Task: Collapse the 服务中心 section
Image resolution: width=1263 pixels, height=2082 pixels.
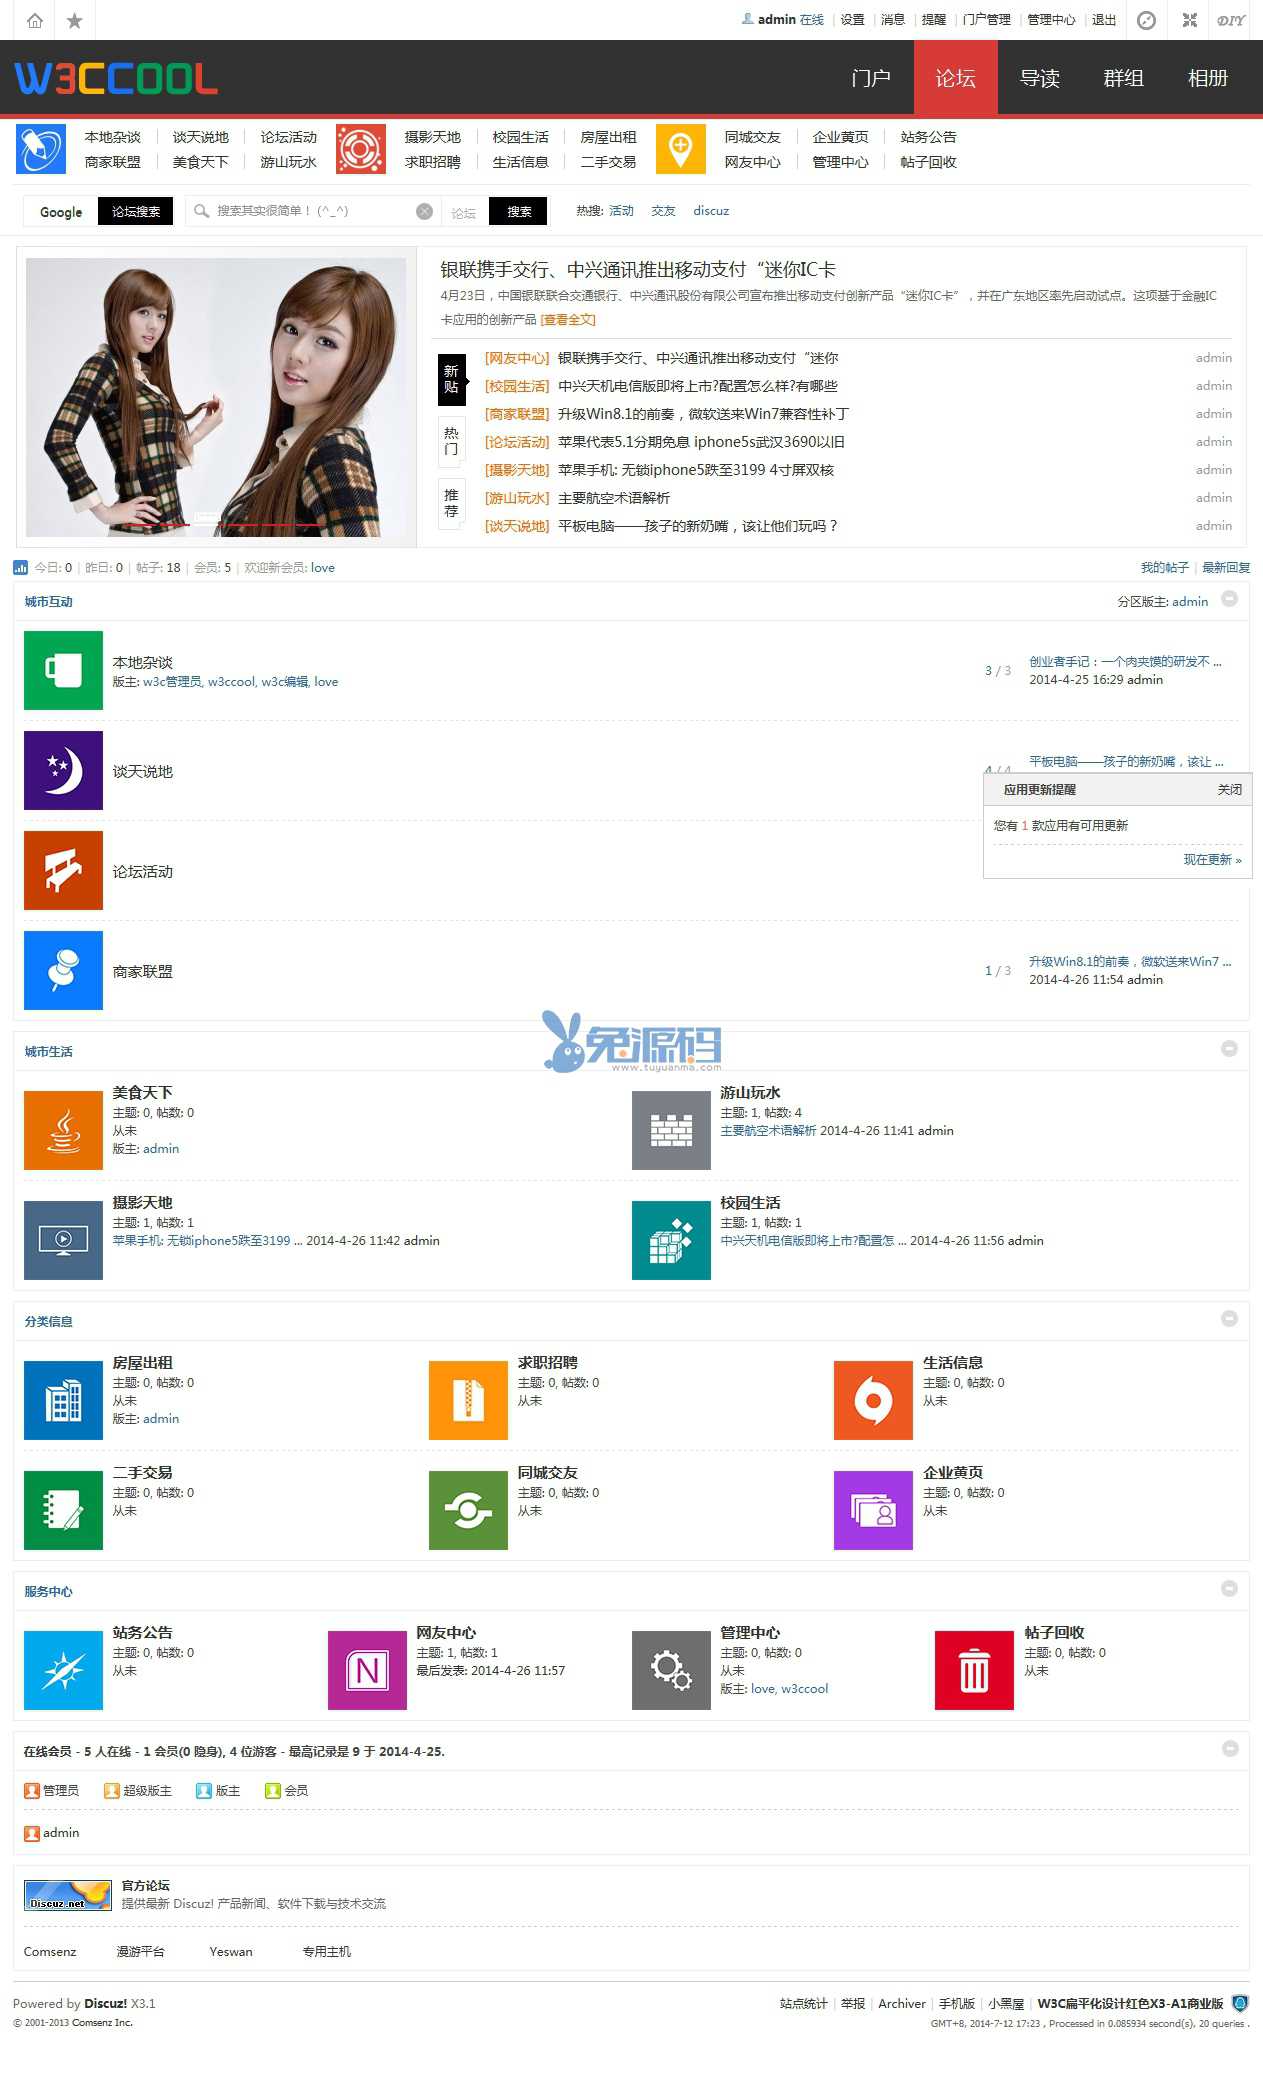Action: click(1230, 1589)
